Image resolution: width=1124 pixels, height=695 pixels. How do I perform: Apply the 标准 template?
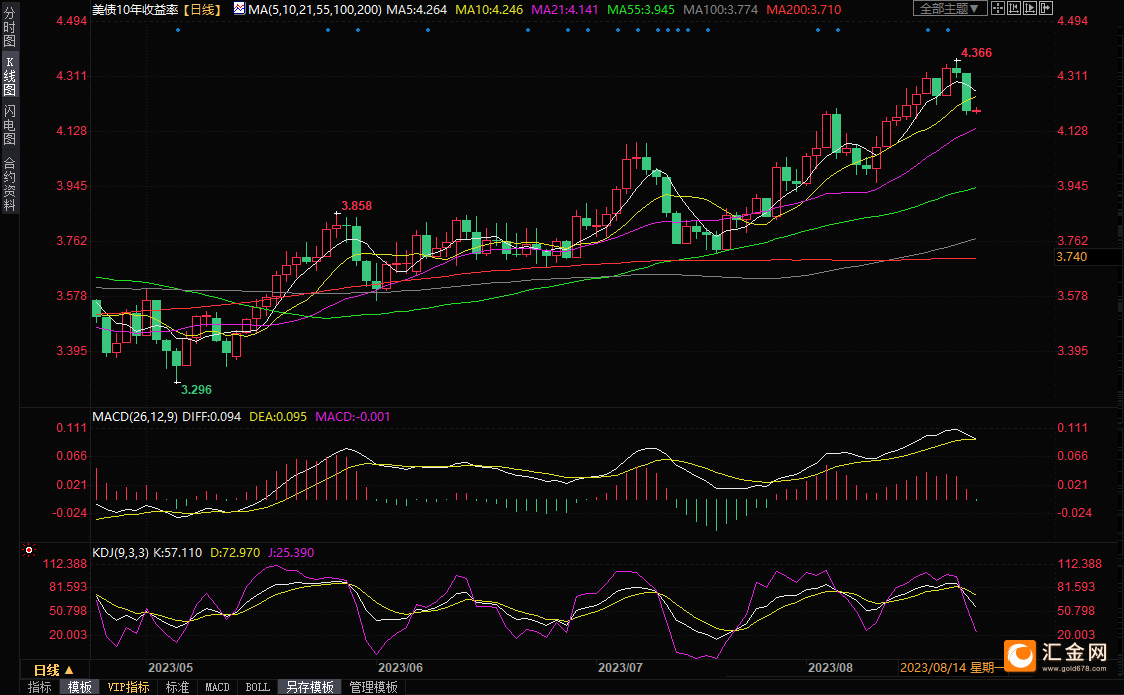click(177, 687)
